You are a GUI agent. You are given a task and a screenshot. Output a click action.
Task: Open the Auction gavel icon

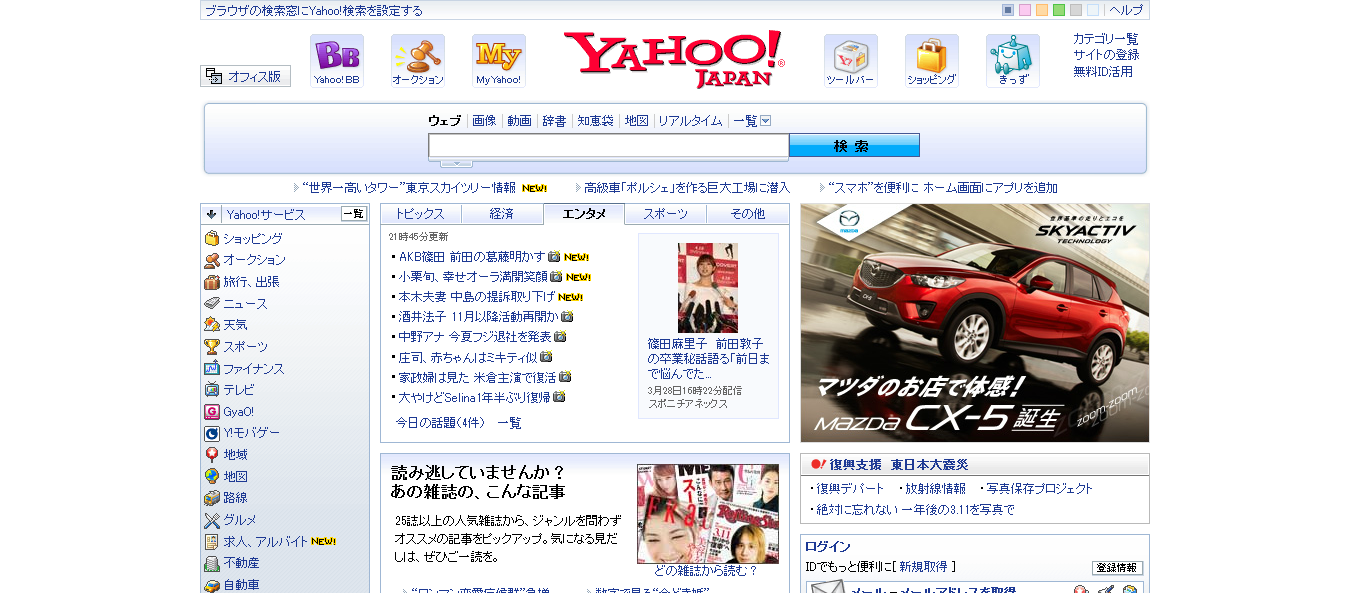(418, 61)
